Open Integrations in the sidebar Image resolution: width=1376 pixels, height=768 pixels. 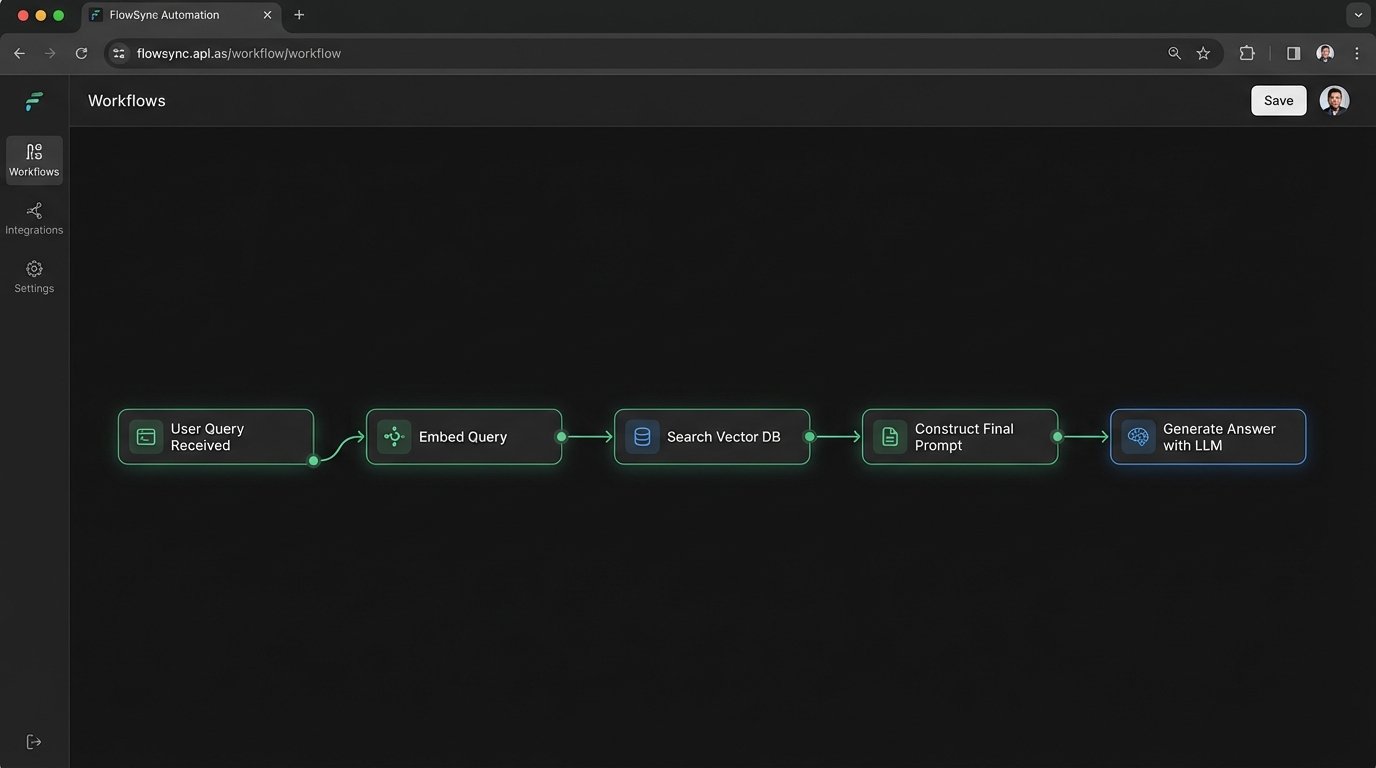34,218
